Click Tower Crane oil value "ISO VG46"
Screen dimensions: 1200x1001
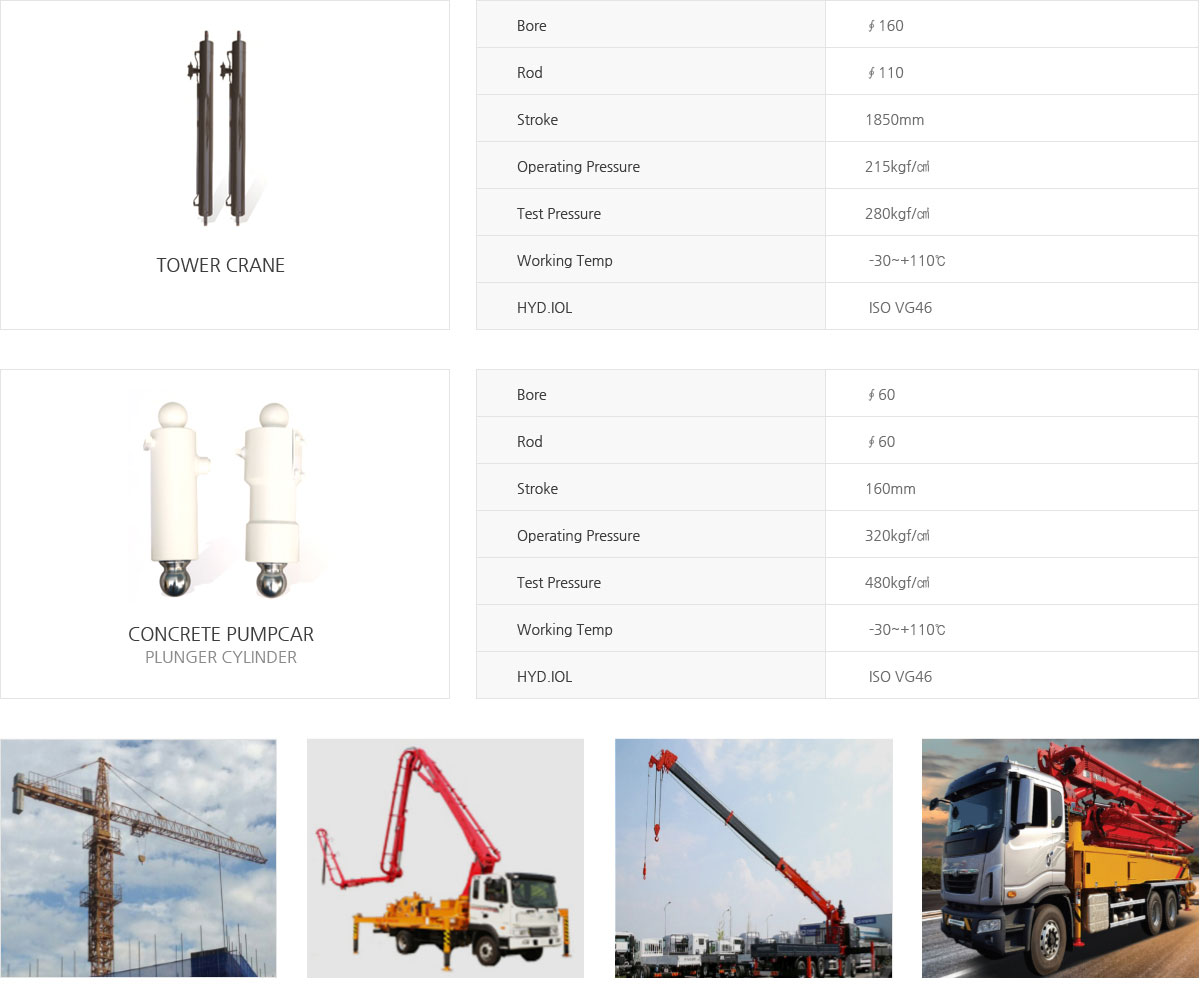pyautogui.click(x=900, y=307)
